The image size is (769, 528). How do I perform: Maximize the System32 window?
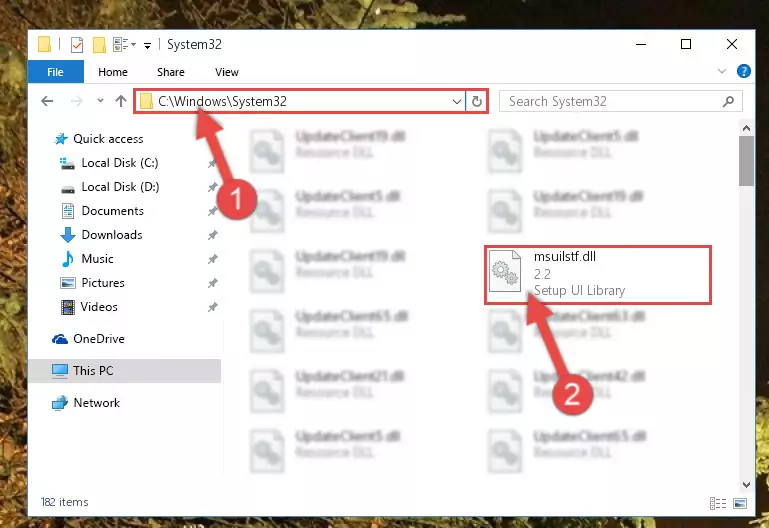pos(686,44)
